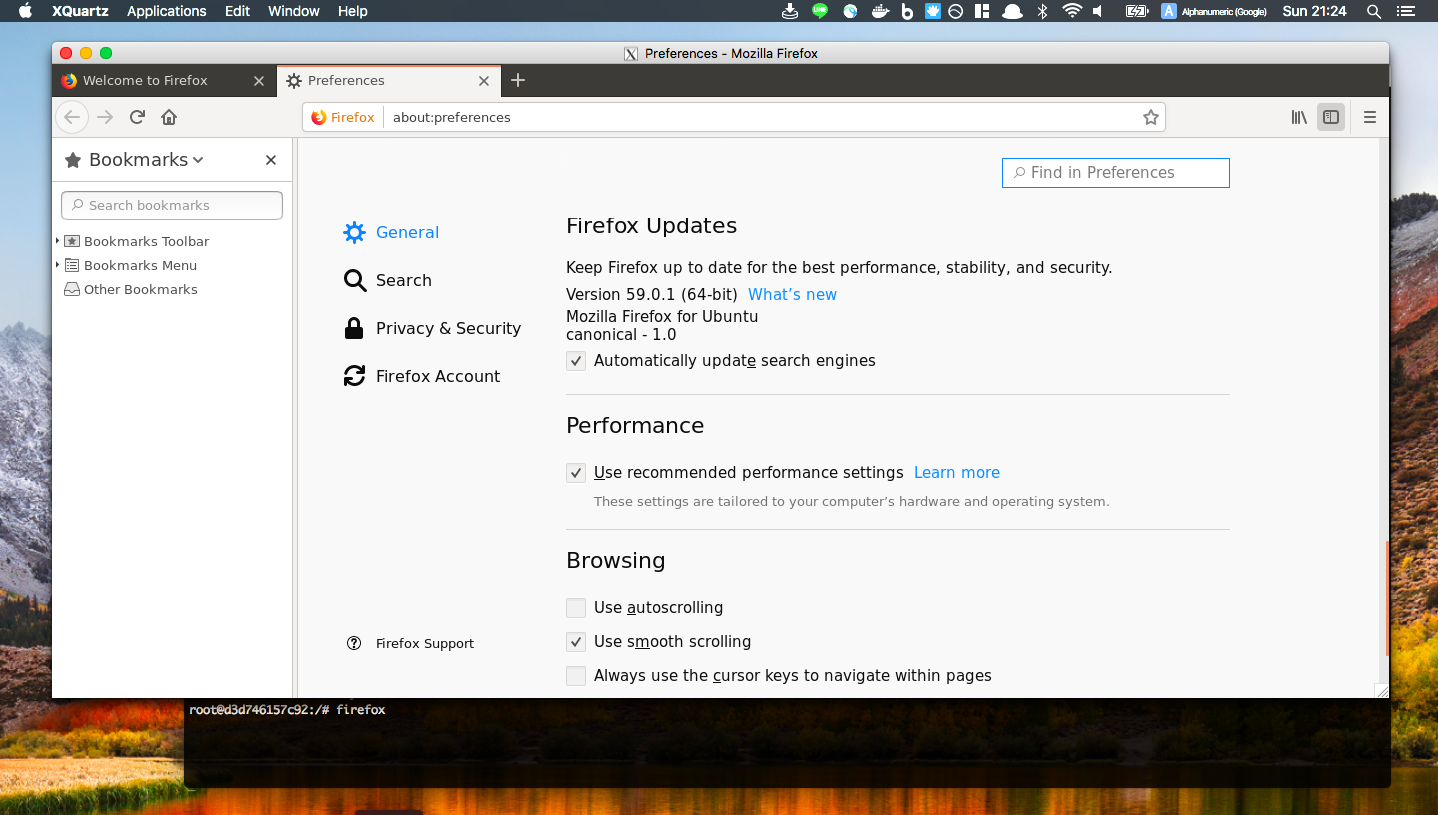Toggle the sidebar with its toolbar icon
This screenshot has width=1438, height=815.
[1331, 117]
